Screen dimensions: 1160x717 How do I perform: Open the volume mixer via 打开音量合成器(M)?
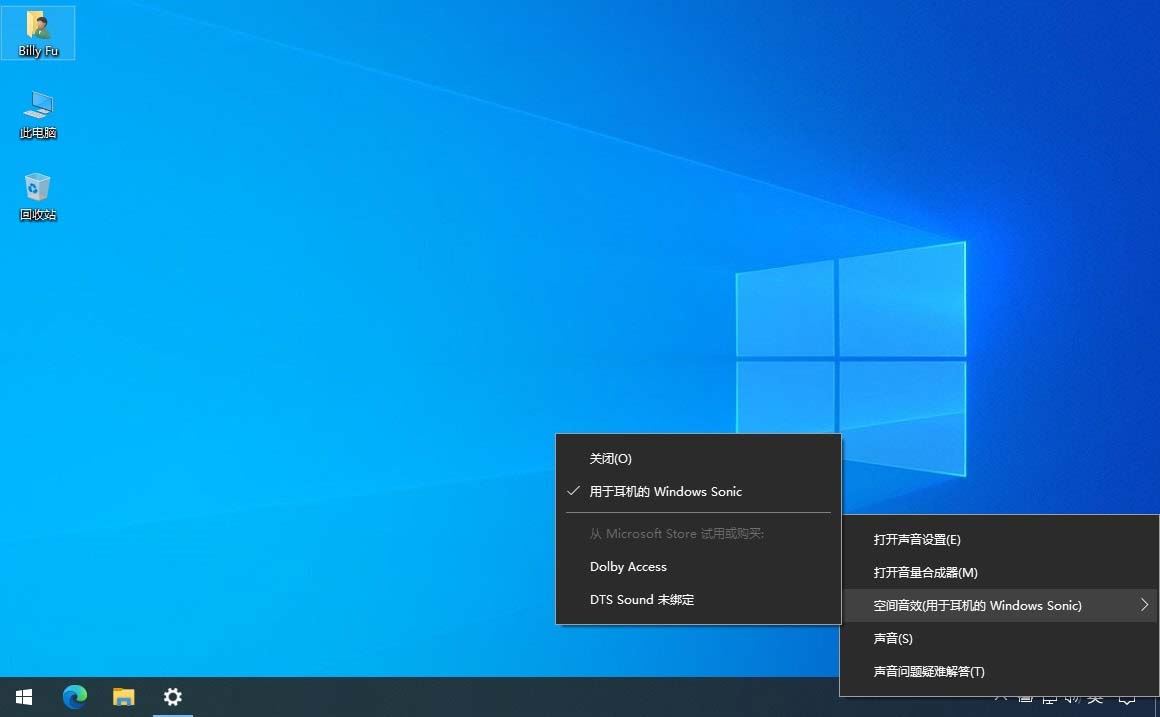(925, 572)
